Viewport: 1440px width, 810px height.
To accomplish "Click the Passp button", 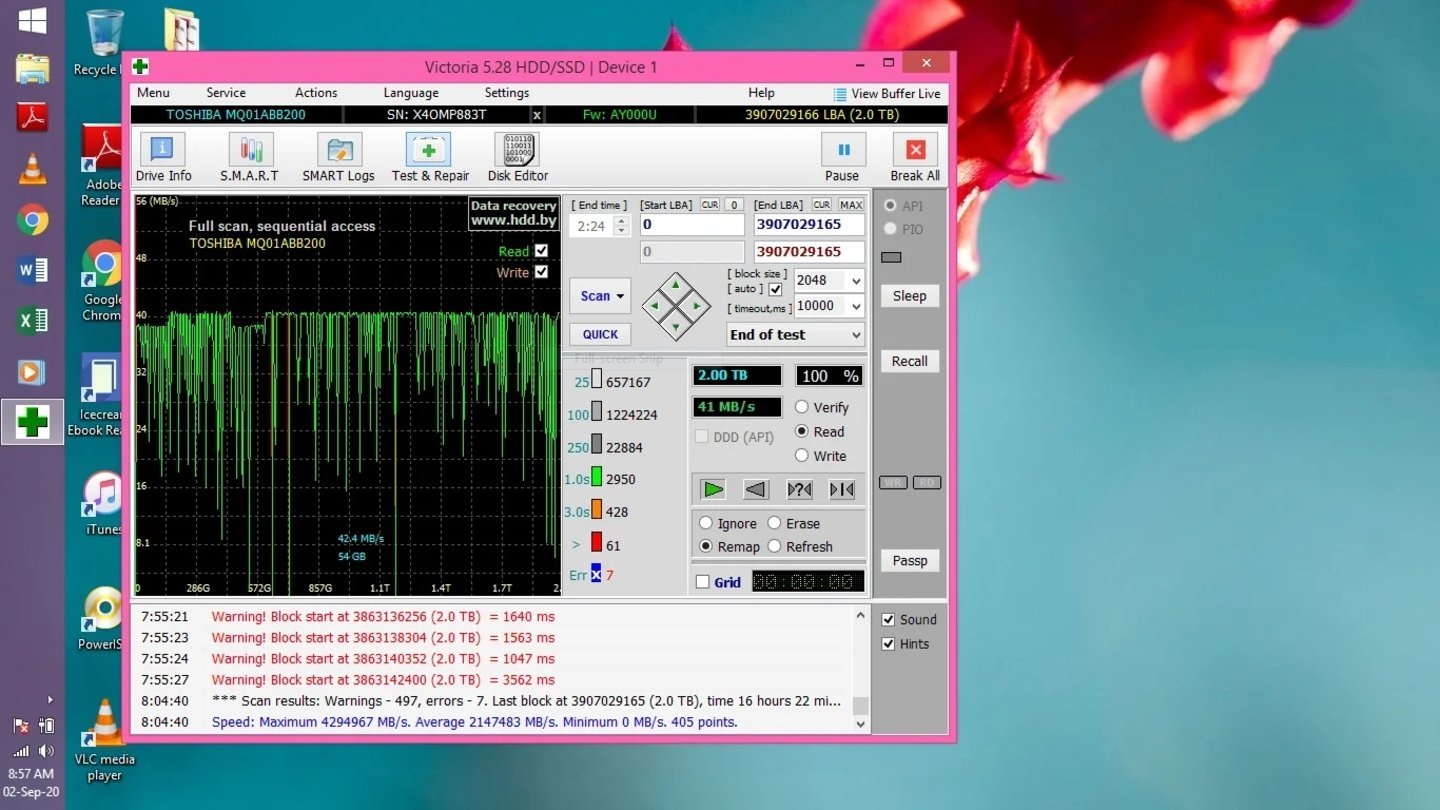I will [909, 560].
